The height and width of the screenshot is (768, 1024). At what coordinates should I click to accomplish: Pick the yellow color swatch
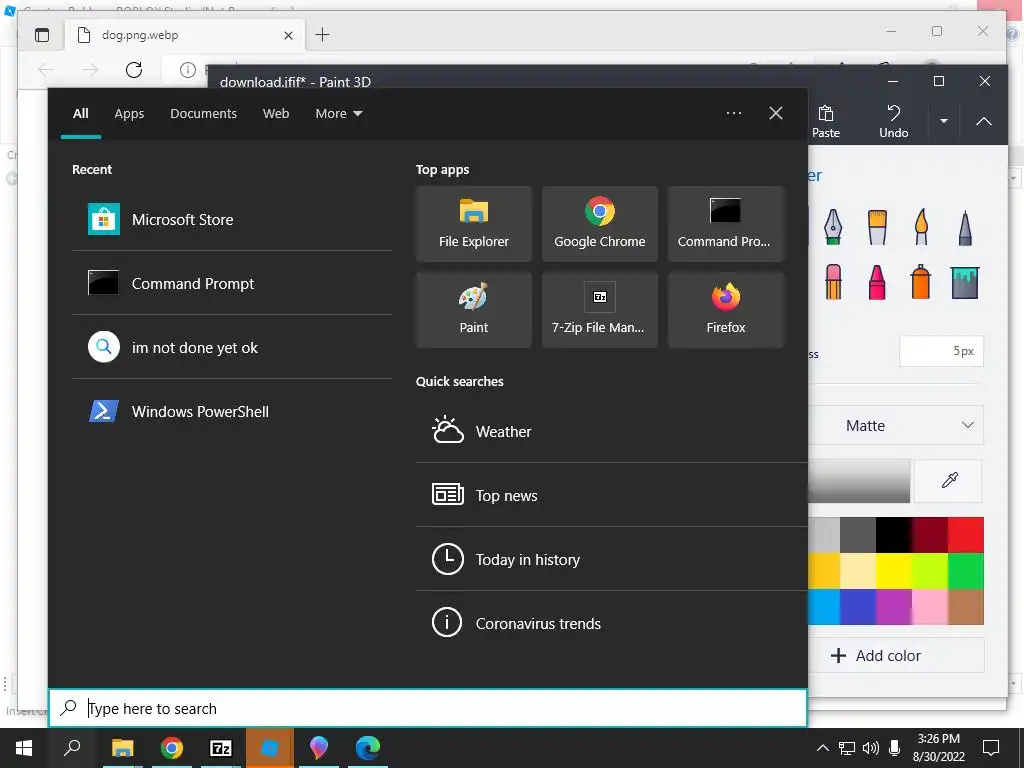click(x=894, y=571)
